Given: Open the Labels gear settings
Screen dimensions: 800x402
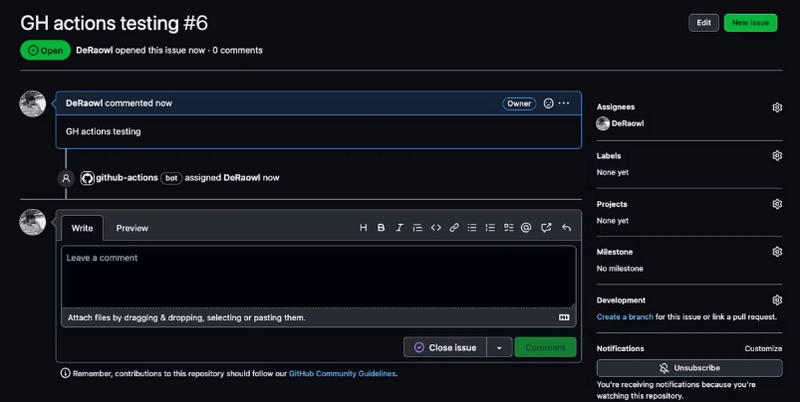Looking at the screenshot, I should tap(777, 156).
